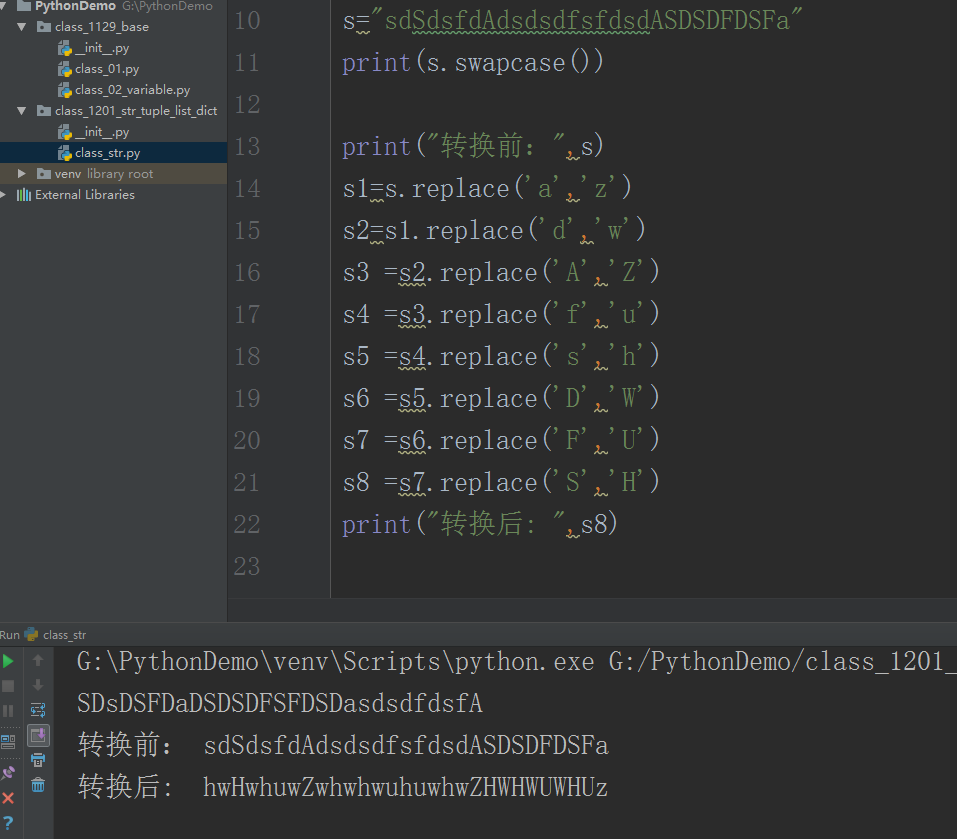Viewport: 957px width, 839px height.
Task: Close the run tab with red X
Action: click(8, 798)
